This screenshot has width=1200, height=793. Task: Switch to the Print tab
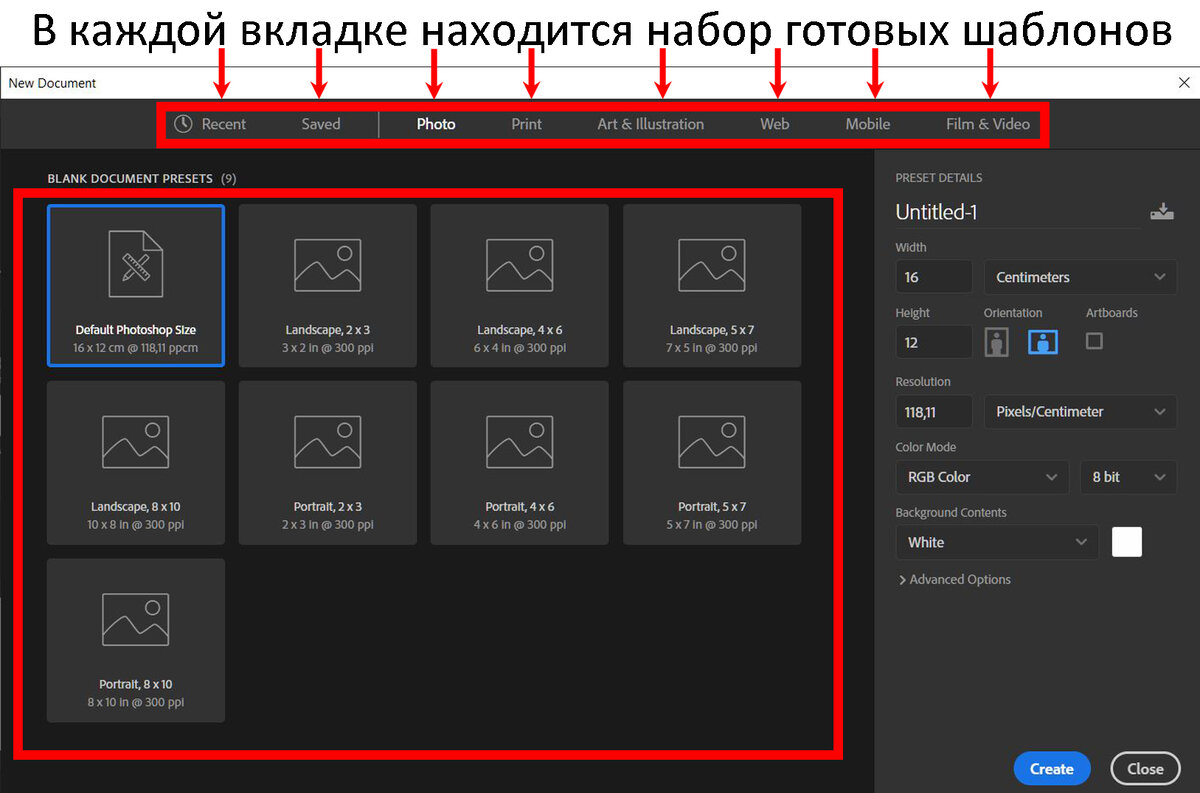[x=526, y=123]
